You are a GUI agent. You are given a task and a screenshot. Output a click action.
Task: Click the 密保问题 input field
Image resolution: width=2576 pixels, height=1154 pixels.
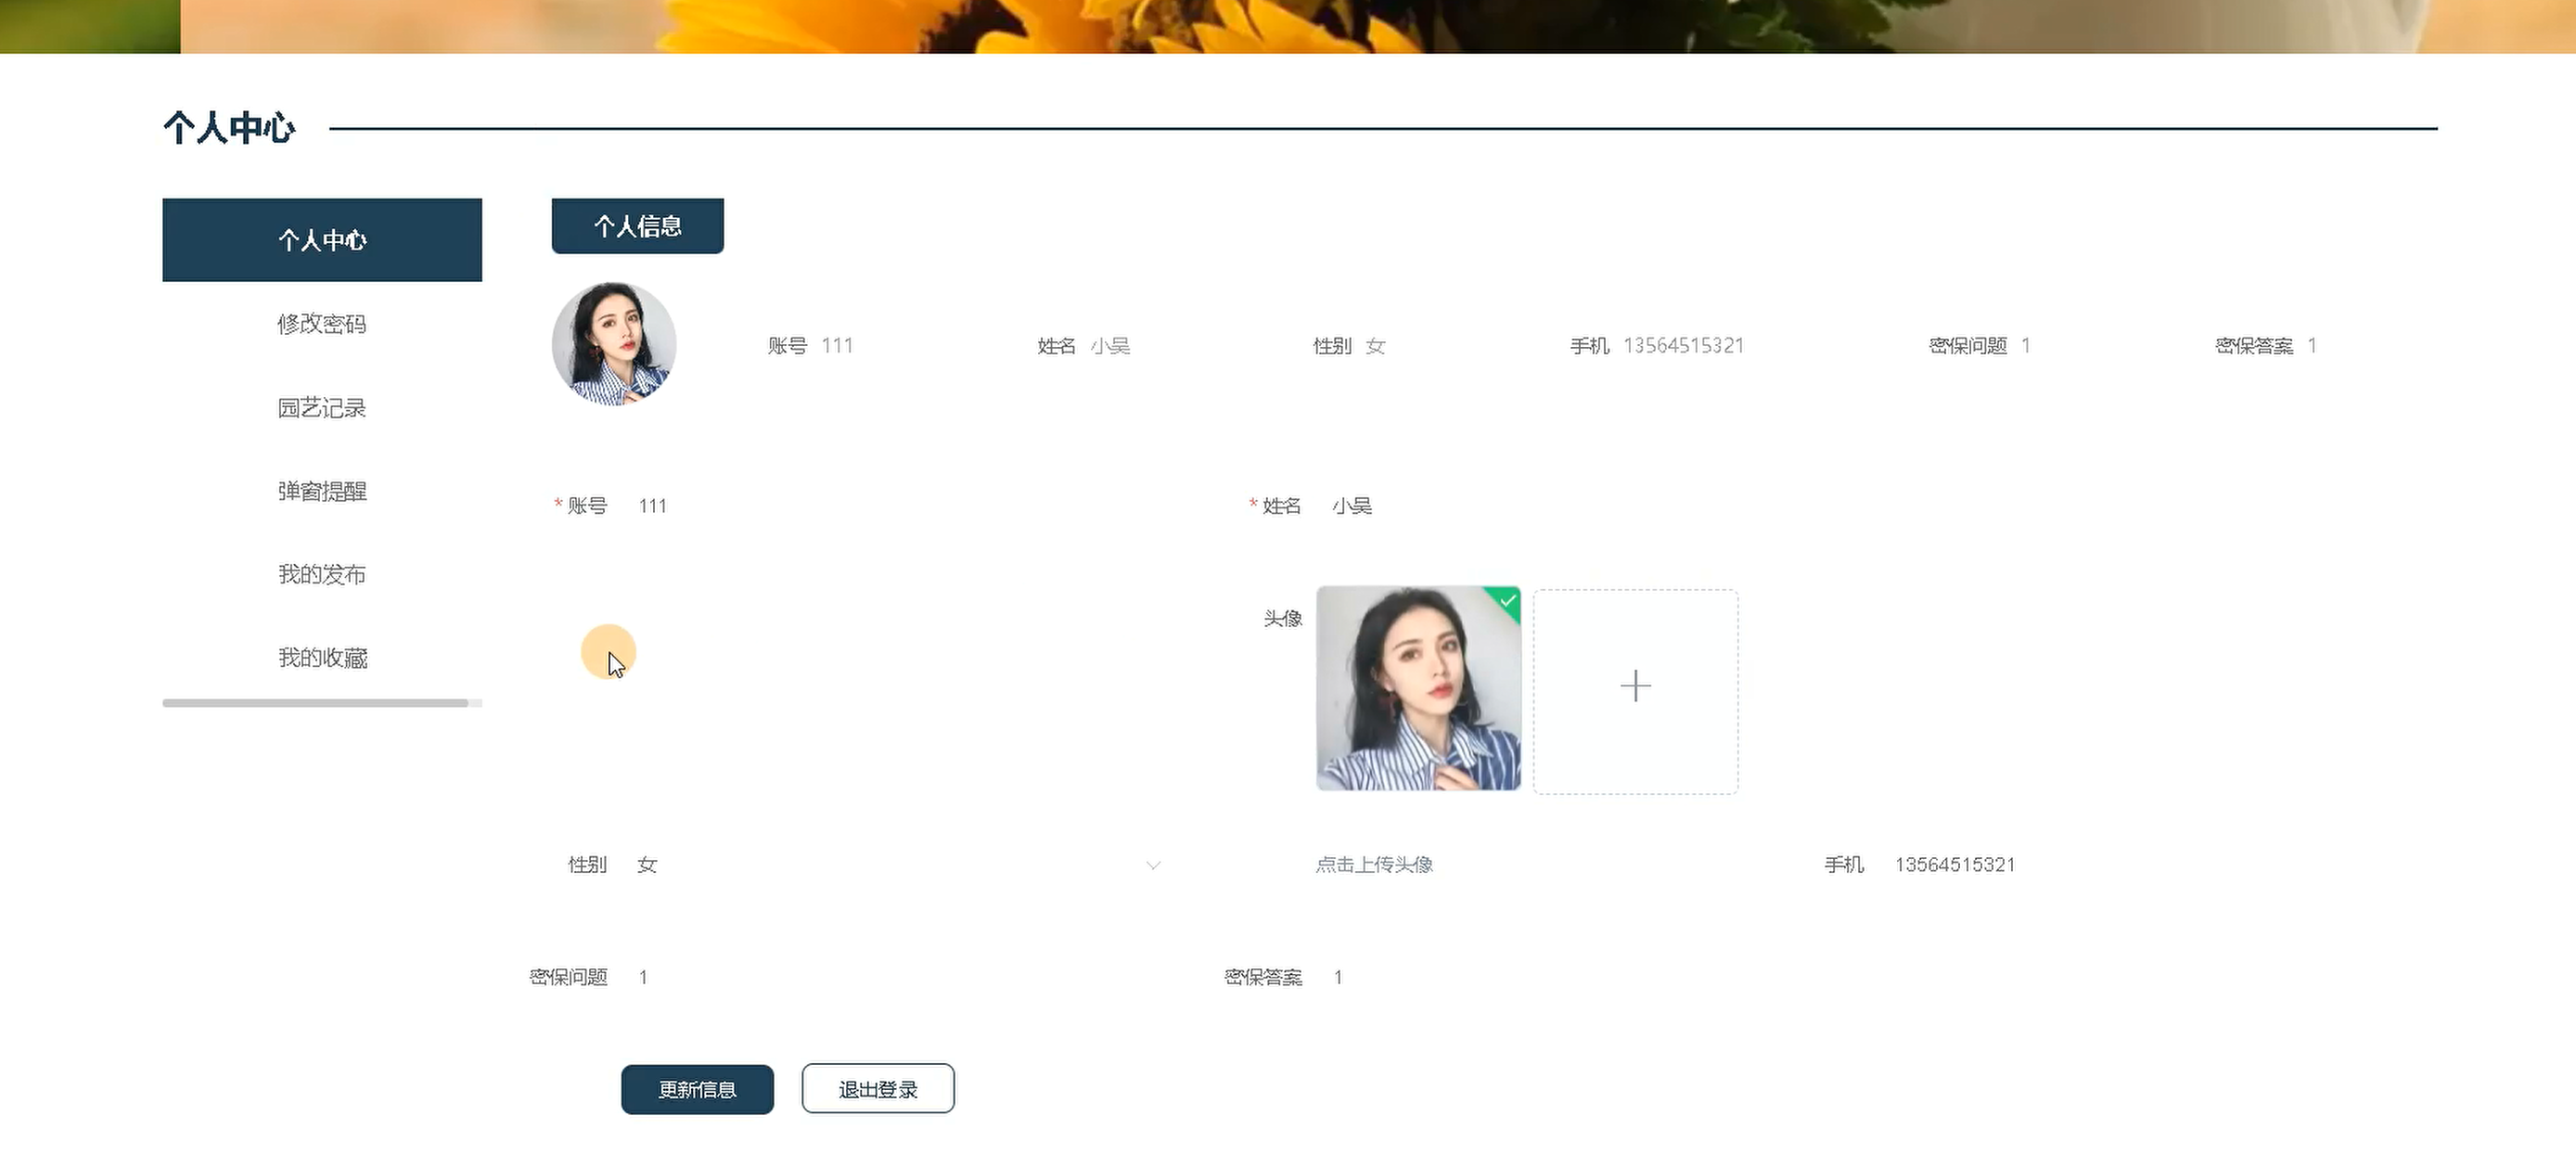pyautogui.click(x=899, y=978)
